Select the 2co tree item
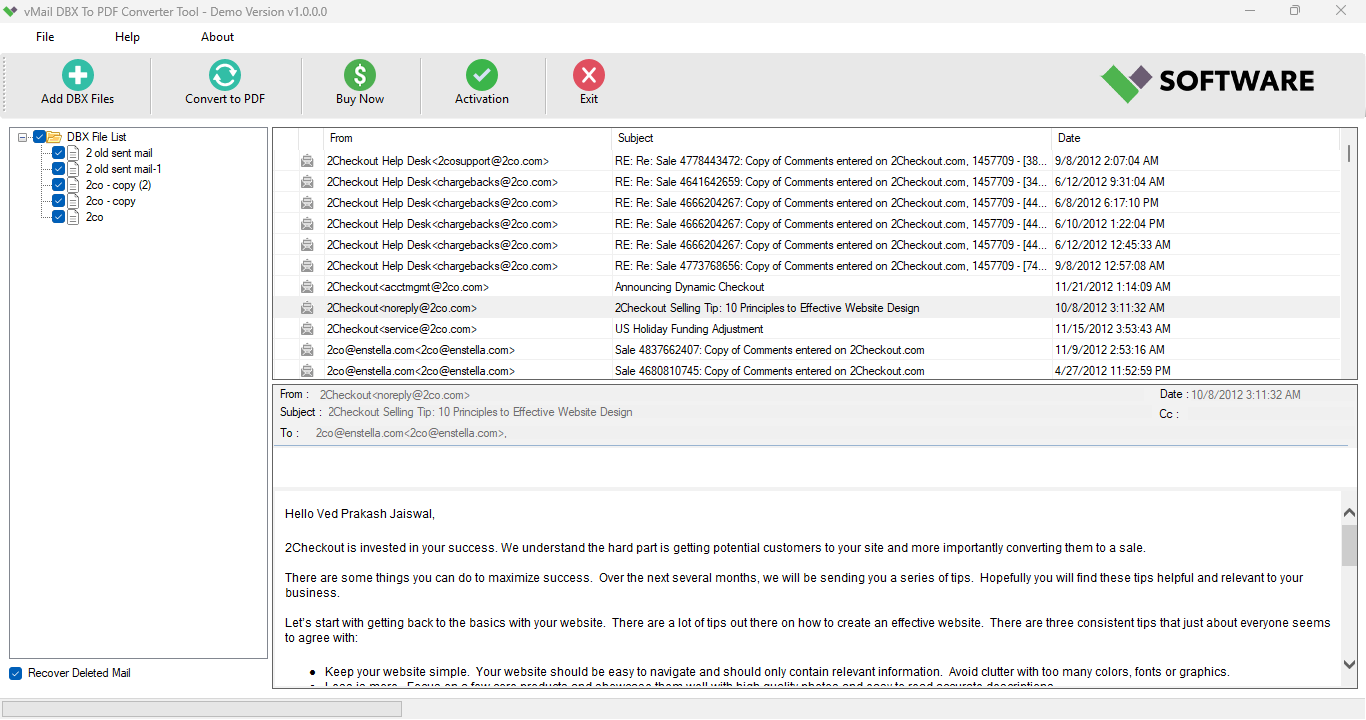 pyautogui.click(x=94, y=216)
